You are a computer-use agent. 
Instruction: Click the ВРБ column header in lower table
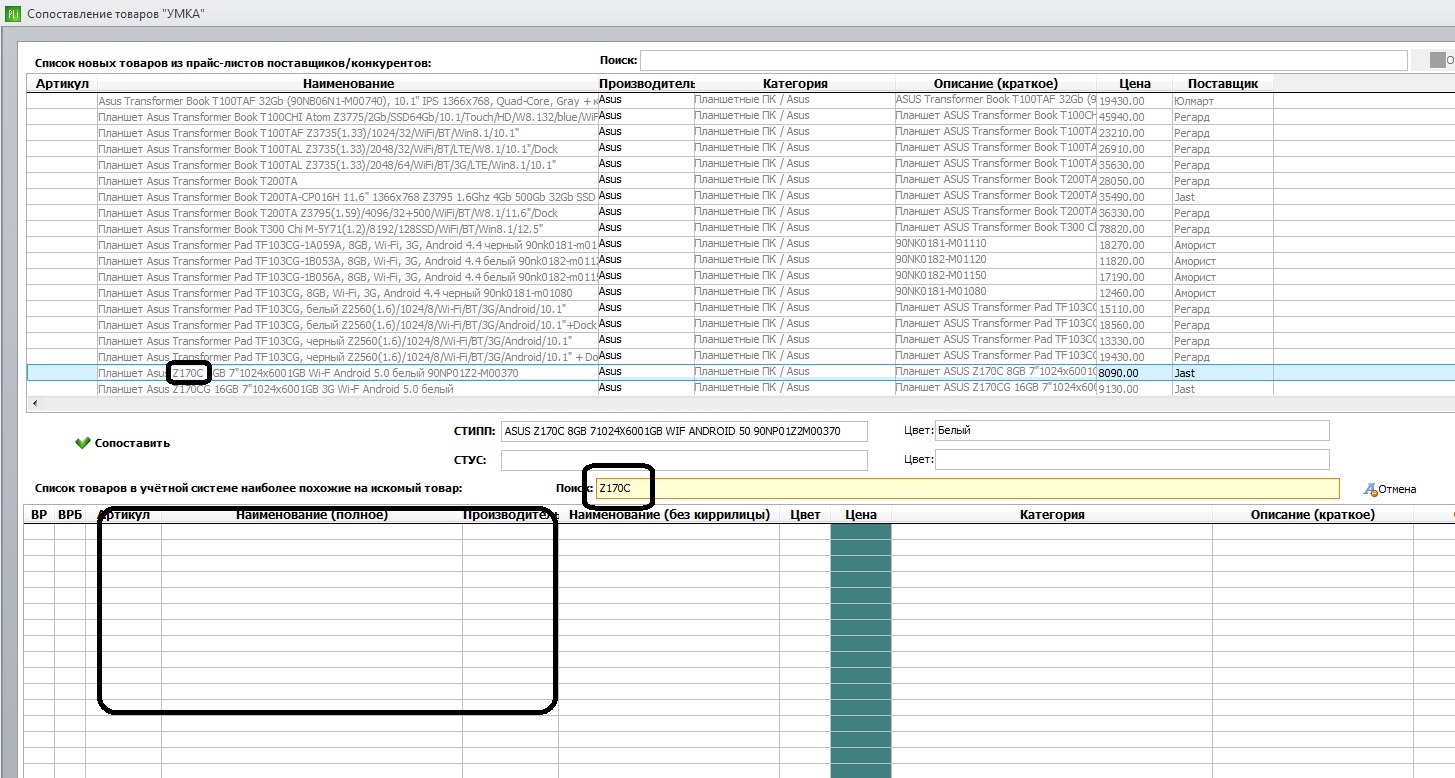click(70, 515)
